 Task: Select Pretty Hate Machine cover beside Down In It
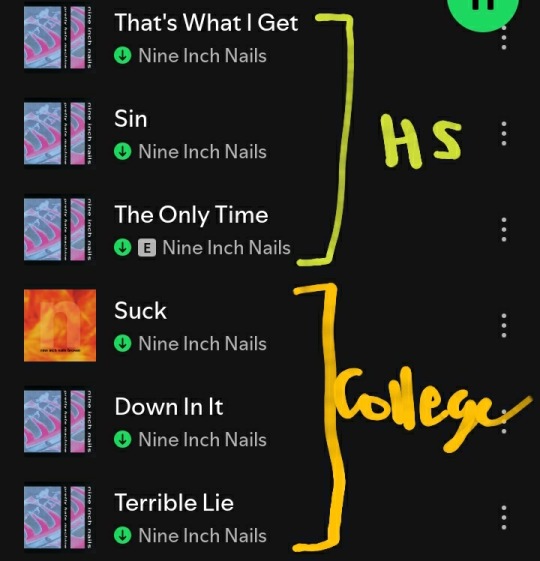click(x=60, y=421)
